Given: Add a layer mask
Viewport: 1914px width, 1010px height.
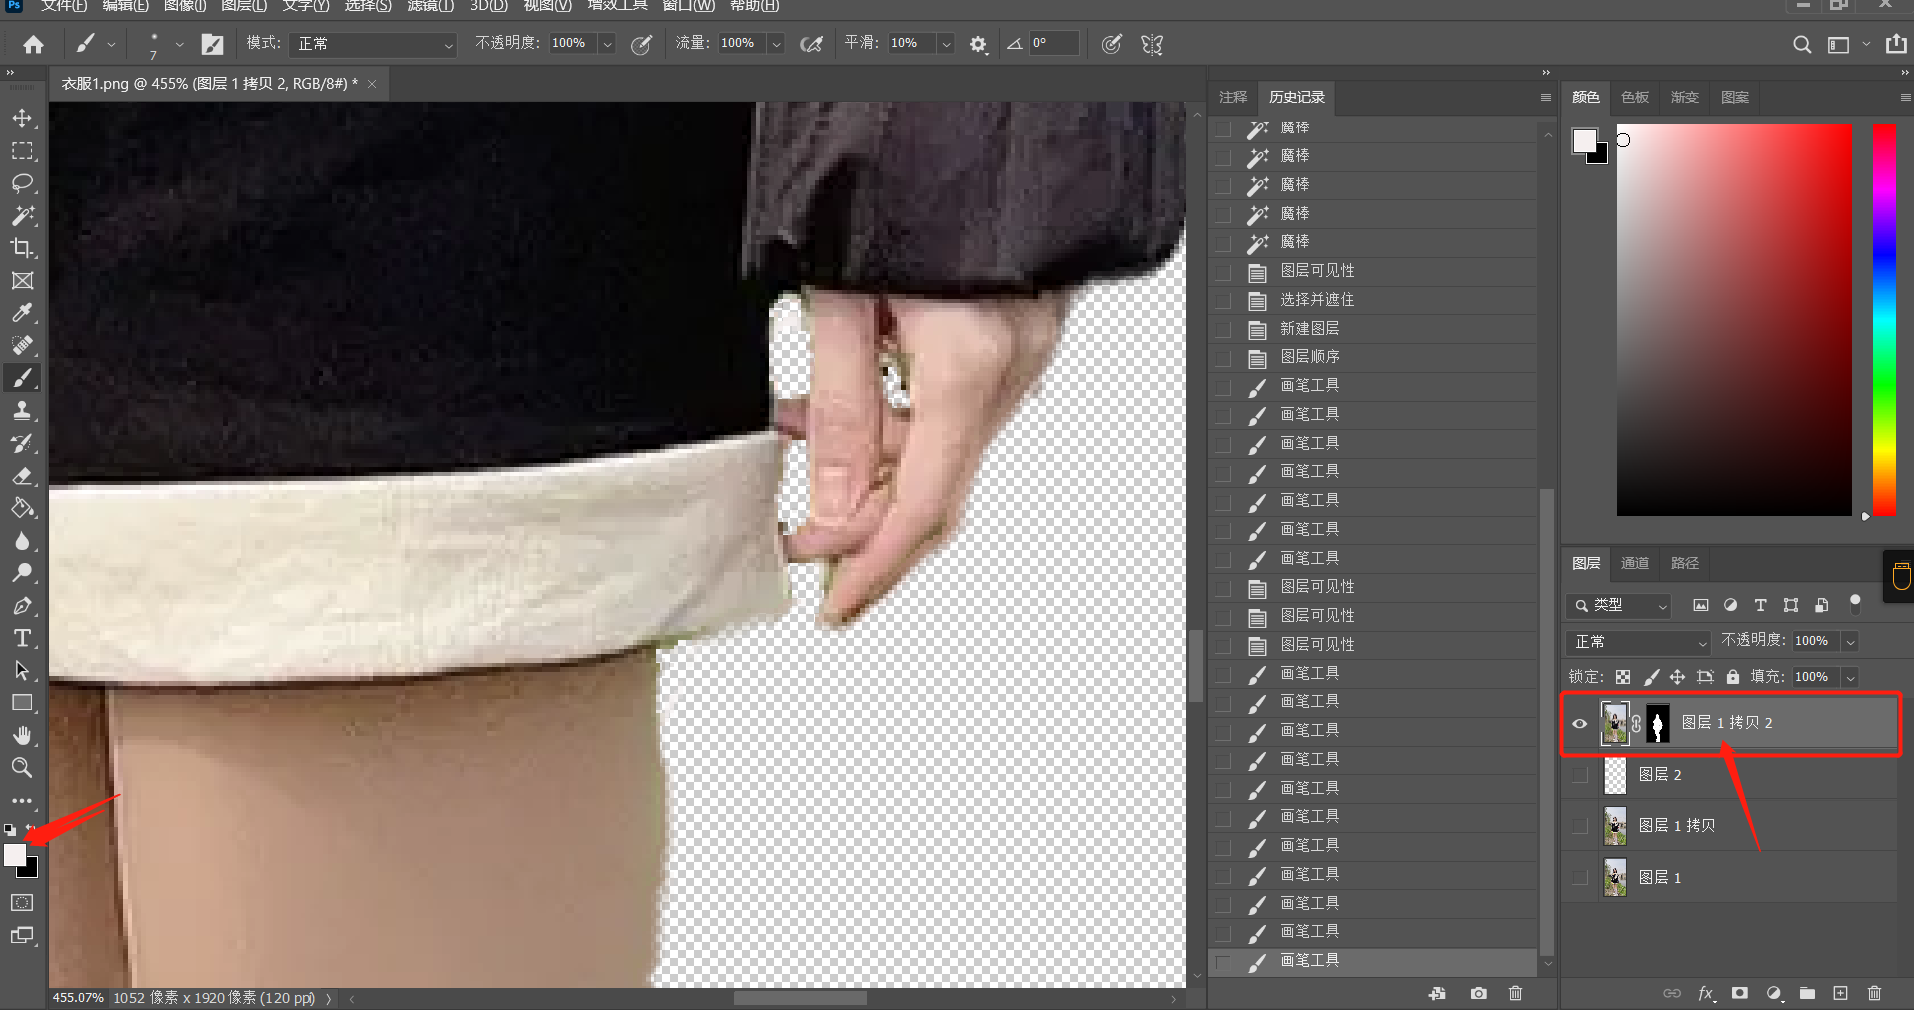Looking at the screenshot, I should [1740, 993].
